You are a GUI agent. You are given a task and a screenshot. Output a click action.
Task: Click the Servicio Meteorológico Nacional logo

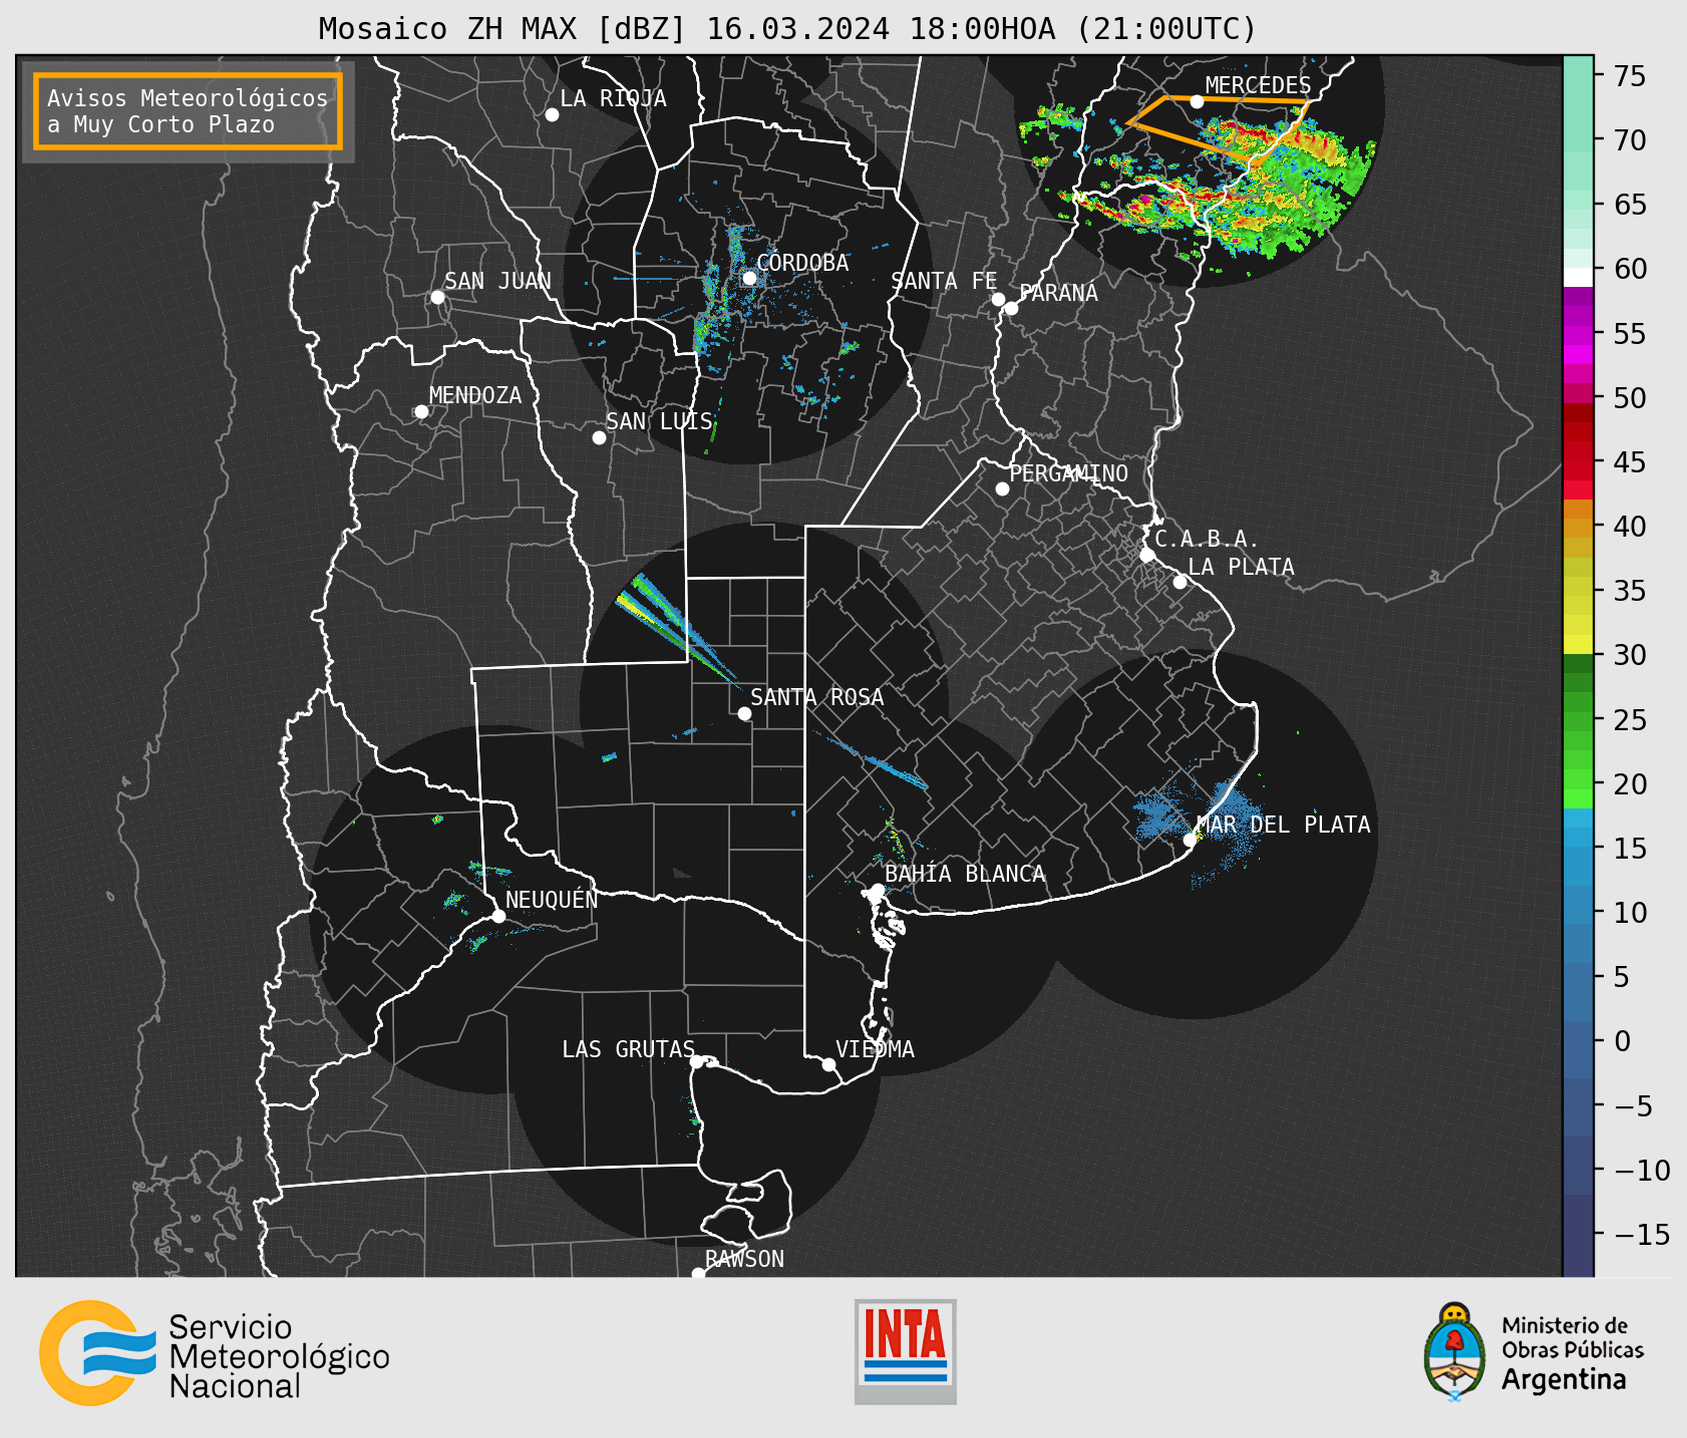tap(214, 1354)
